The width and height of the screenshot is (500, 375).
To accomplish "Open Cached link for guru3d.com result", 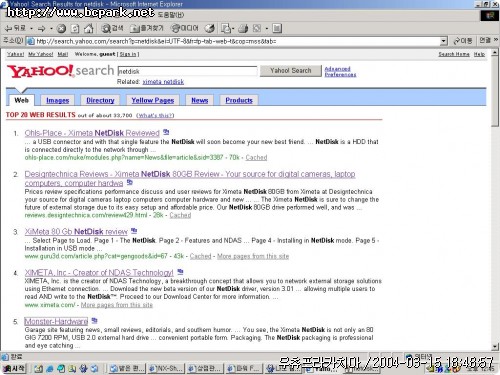I will (x=201, y=256).
